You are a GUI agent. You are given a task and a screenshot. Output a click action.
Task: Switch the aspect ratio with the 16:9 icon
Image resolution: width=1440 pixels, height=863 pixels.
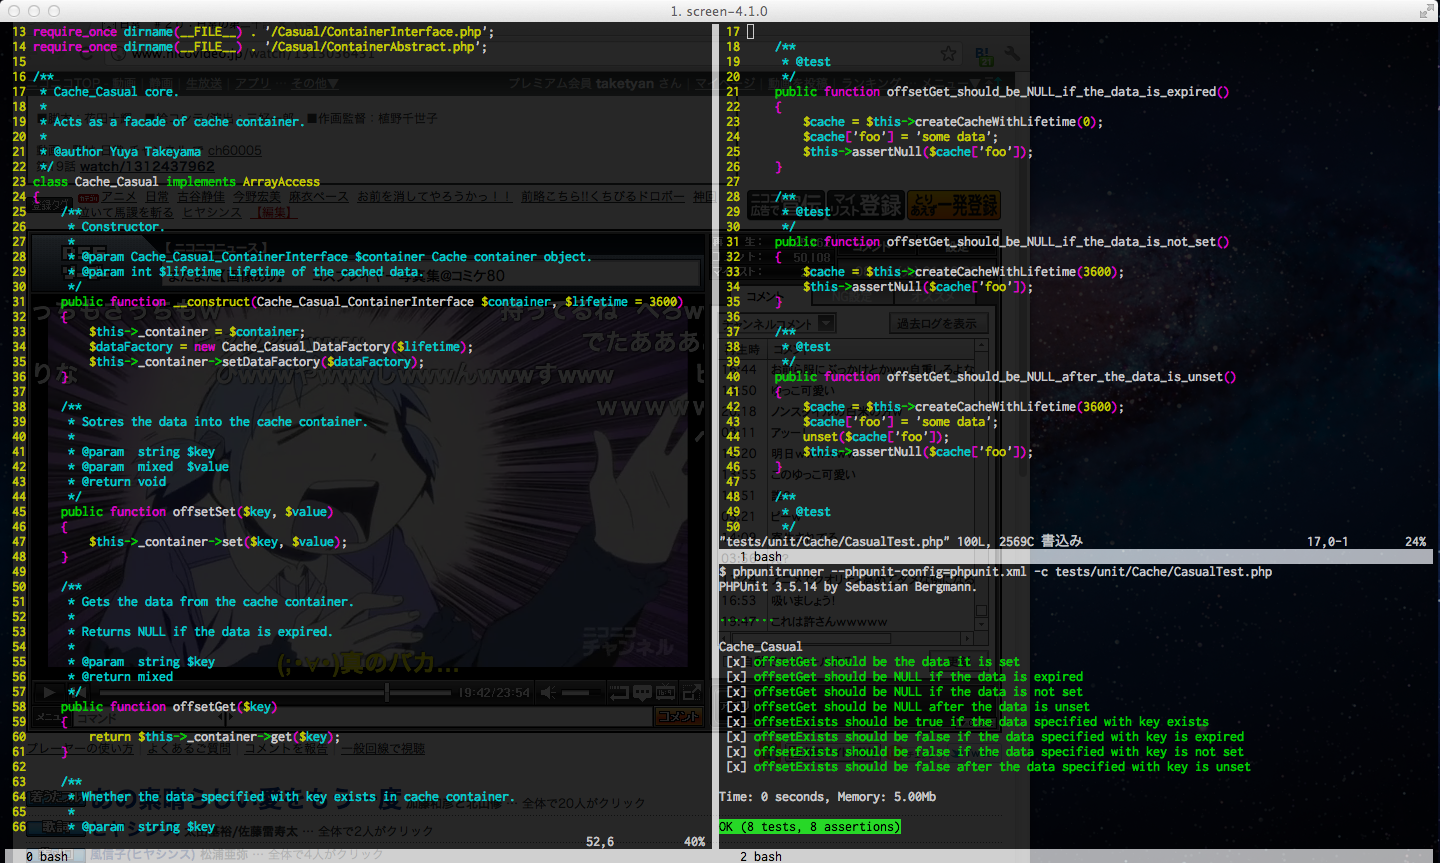pos(666,692)
